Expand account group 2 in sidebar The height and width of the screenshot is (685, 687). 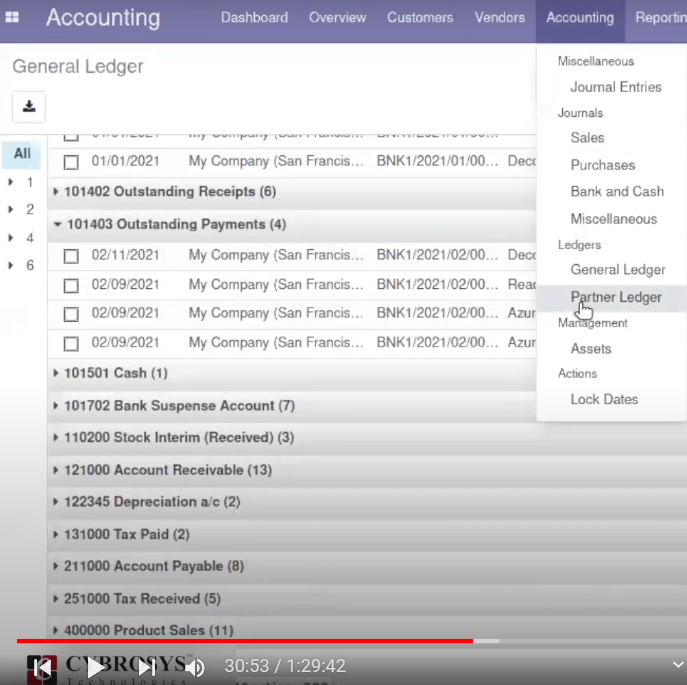(x=11, y=209)
